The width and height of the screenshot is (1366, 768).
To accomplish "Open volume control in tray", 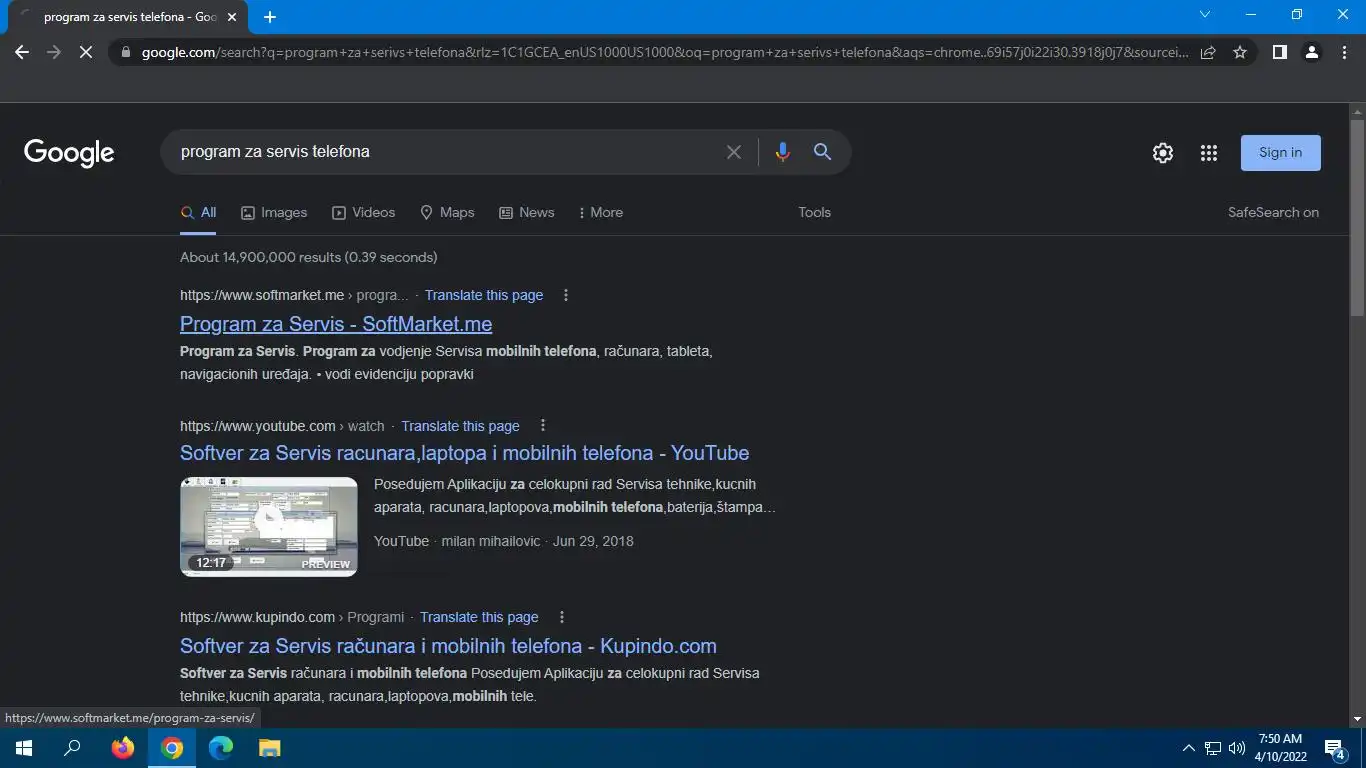I will click(x=1237, y=748).
